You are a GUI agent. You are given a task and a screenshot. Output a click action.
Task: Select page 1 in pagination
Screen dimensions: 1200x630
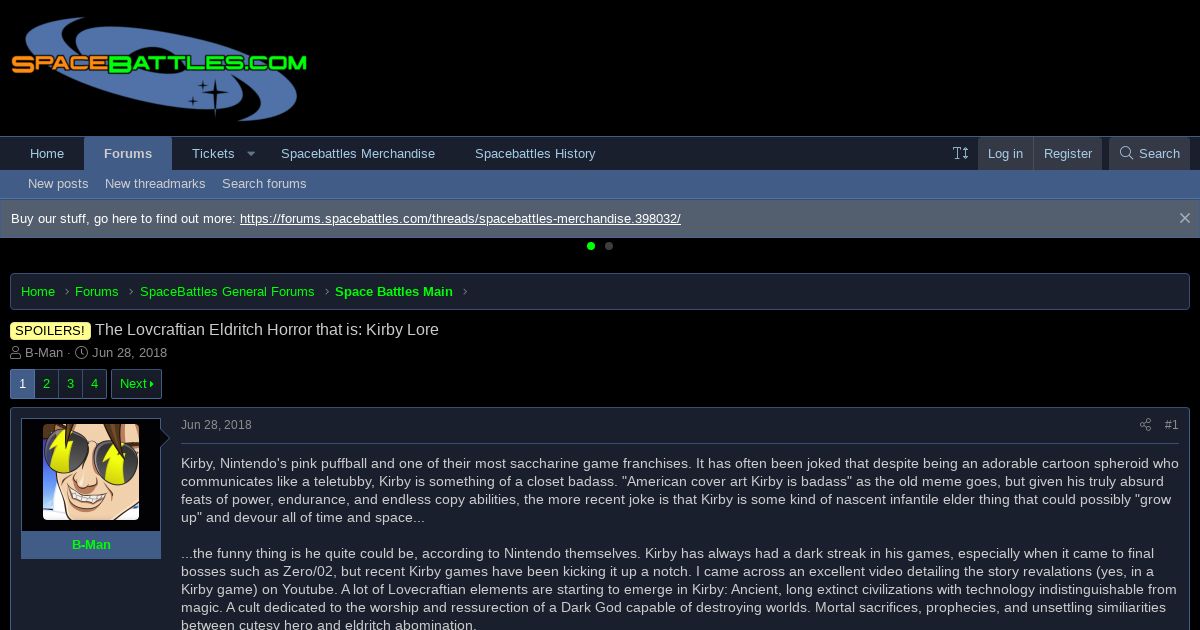click(22, 384)
